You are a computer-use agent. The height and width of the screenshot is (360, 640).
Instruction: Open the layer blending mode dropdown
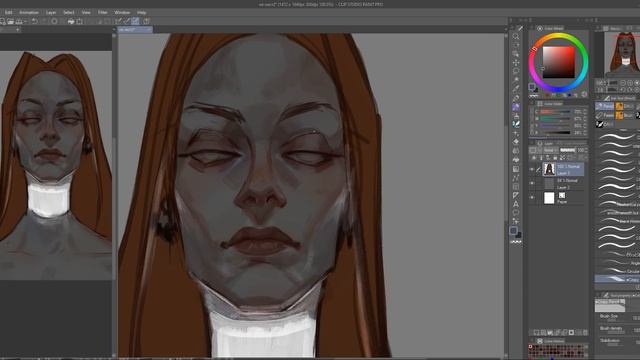click(x=550, y=150)
